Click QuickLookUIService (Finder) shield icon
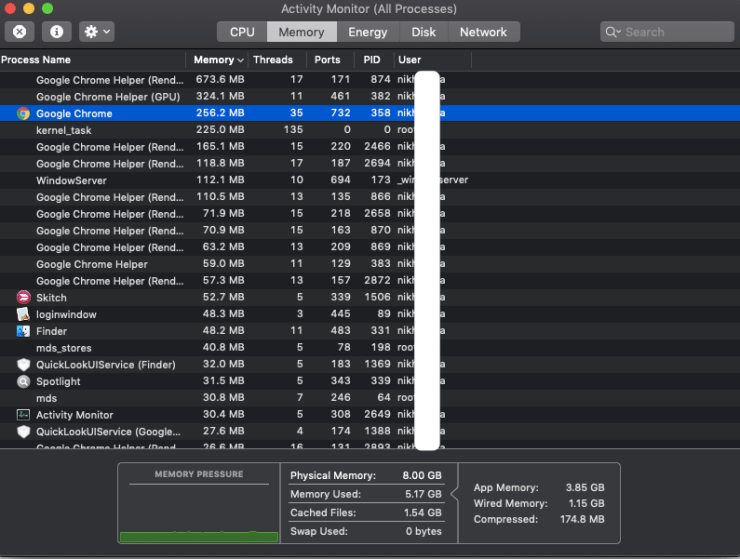This screenshot has width=740, height=559. point(23,364)
